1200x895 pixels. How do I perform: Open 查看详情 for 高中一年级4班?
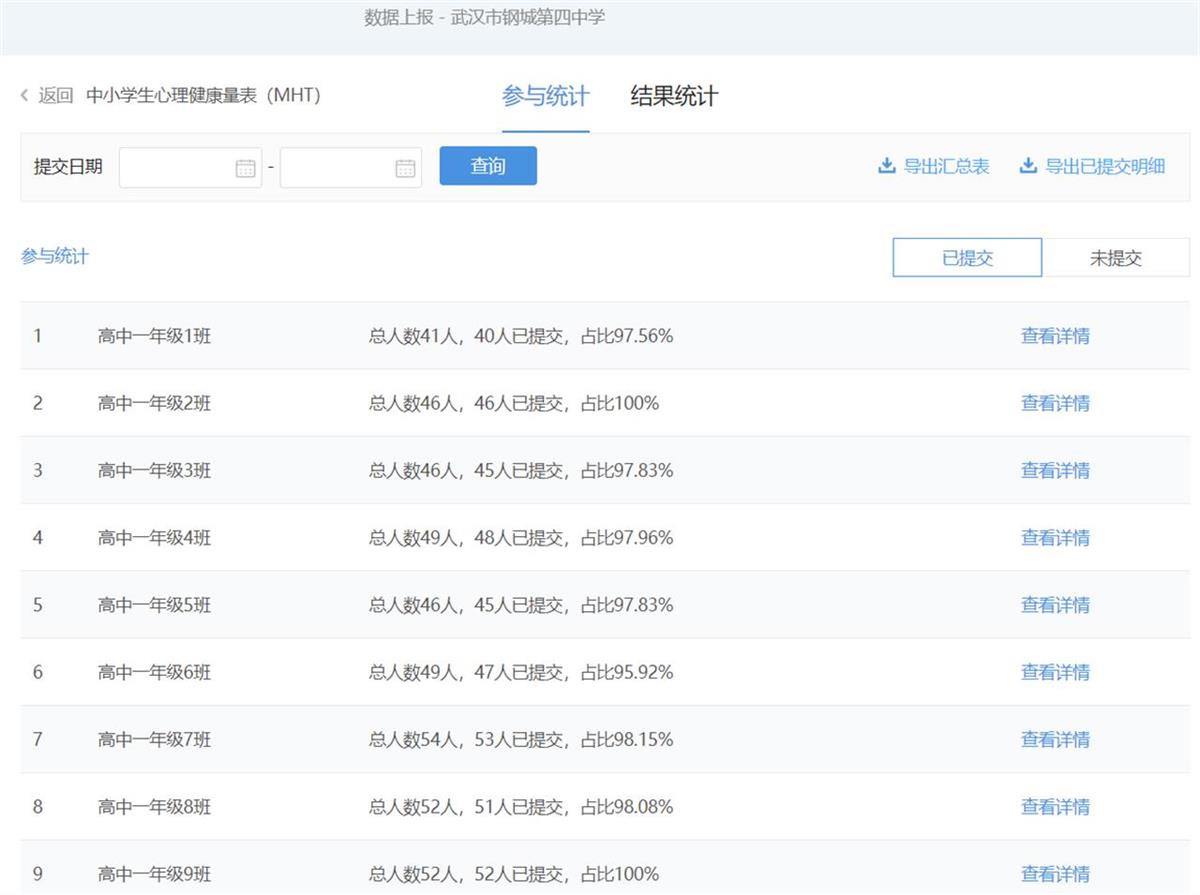[x=1055, y=538]
